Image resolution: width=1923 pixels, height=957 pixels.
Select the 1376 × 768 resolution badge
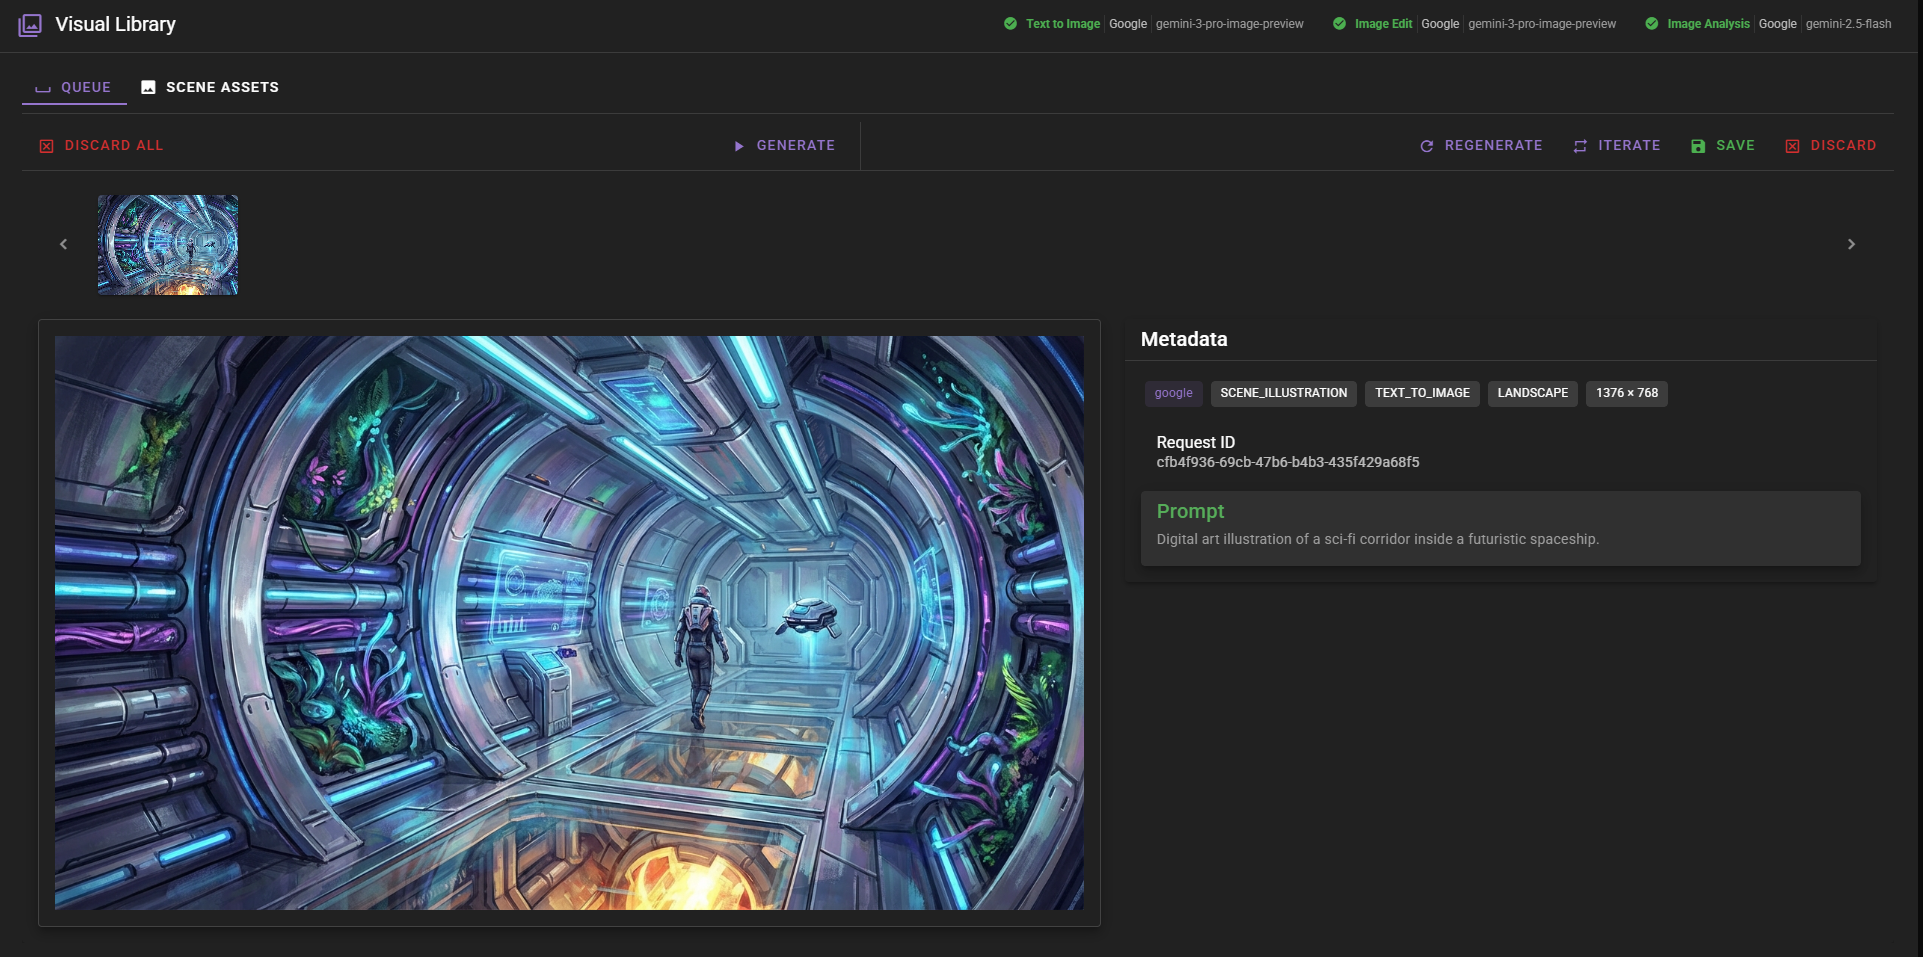coord(1626,393)
